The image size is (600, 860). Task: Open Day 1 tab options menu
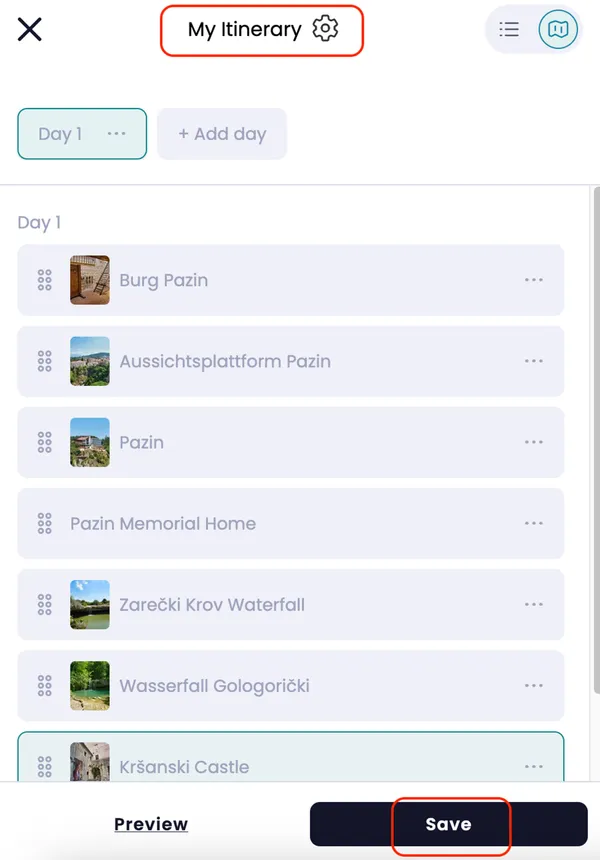[x=116, y=134]
